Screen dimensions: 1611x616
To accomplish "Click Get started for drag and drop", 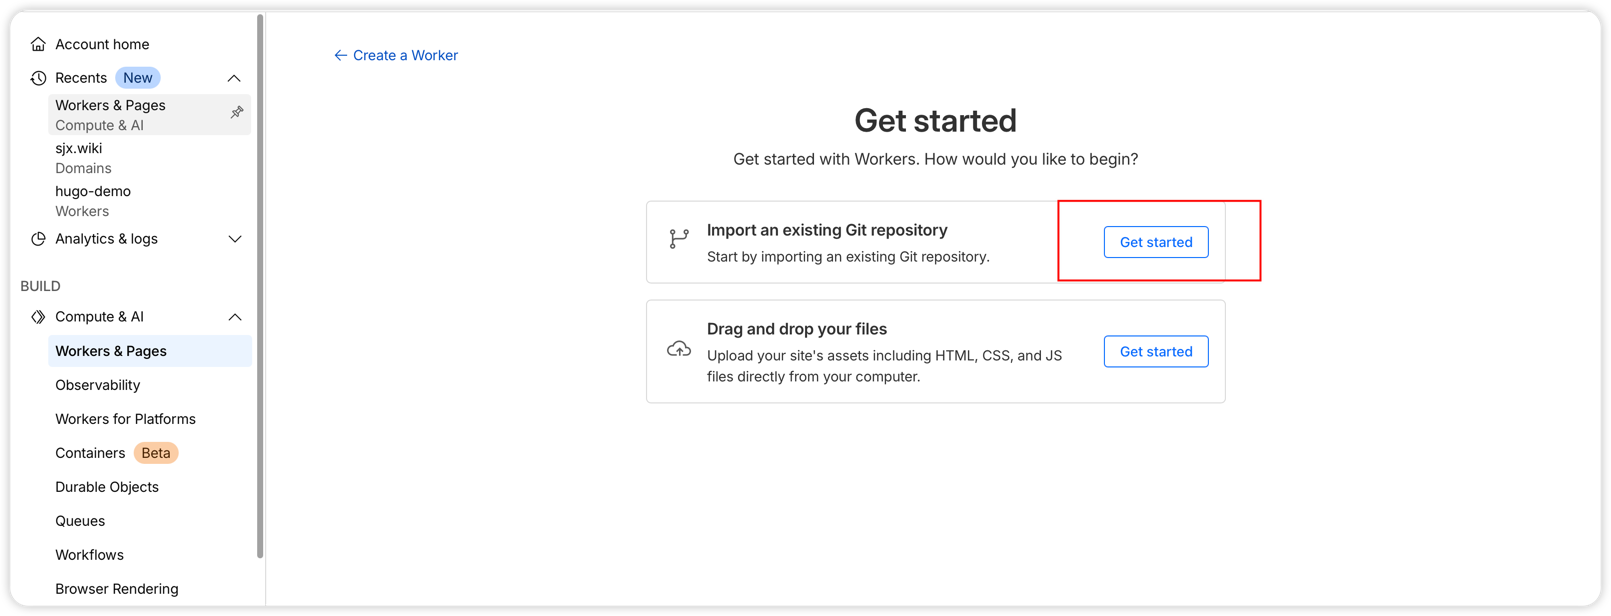I will (x=1155, y=351).
